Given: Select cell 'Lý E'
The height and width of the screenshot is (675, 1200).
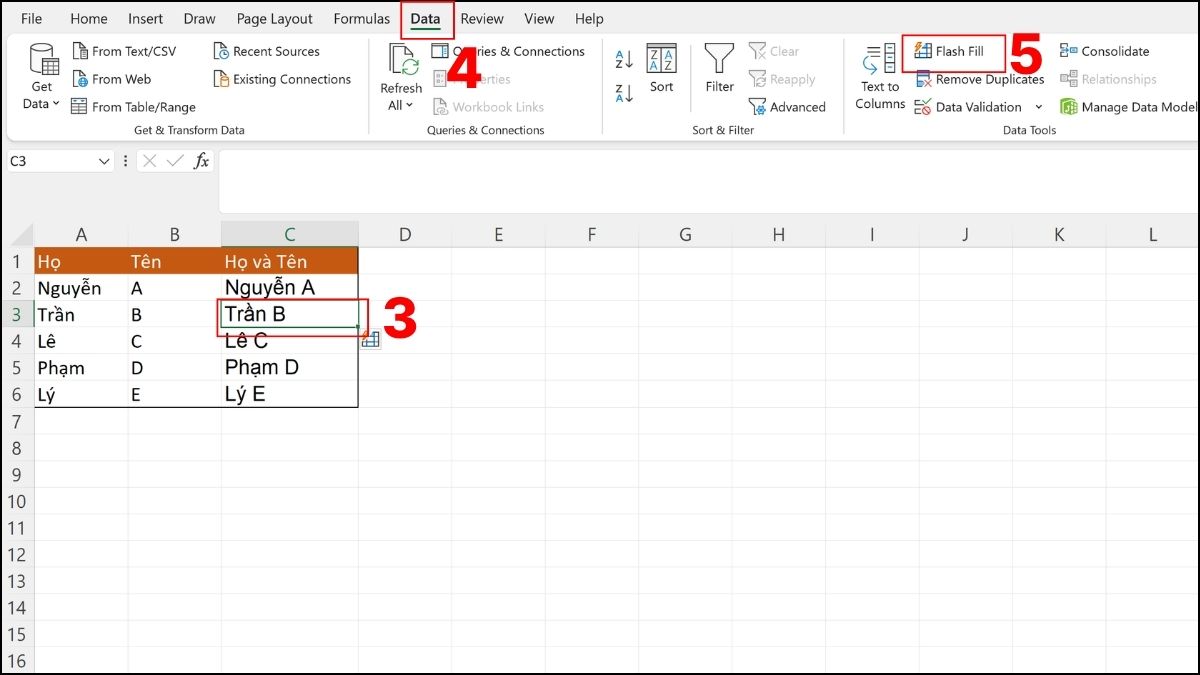Looking at the screenshot, I should tap(290, 394).
